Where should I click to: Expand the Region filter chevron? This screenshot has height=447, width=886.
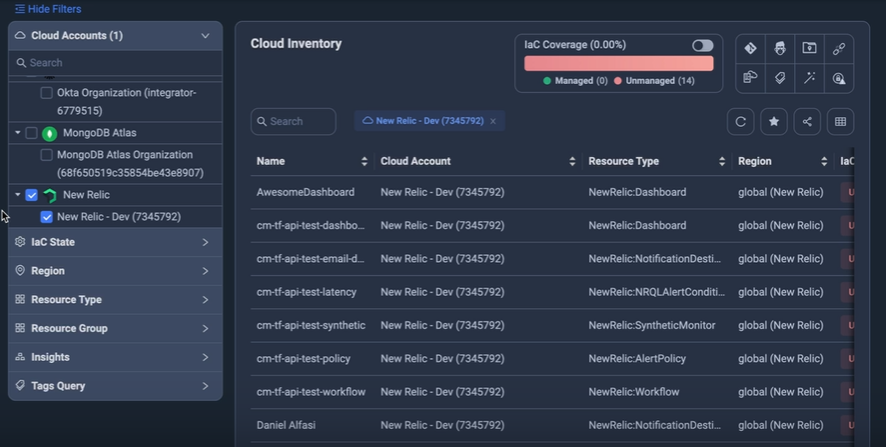(205, 271)
